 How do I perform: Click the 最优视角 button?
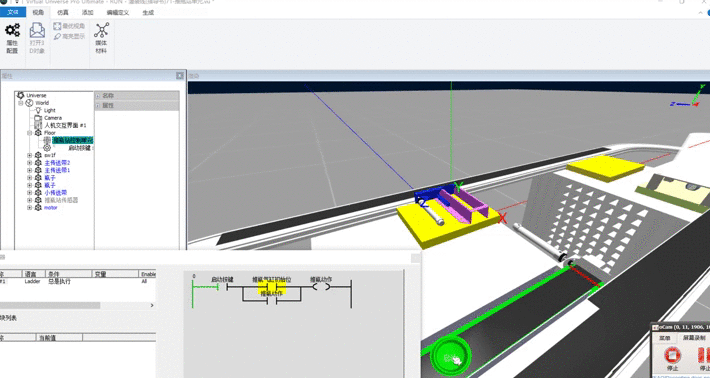[x=69, y=26]
